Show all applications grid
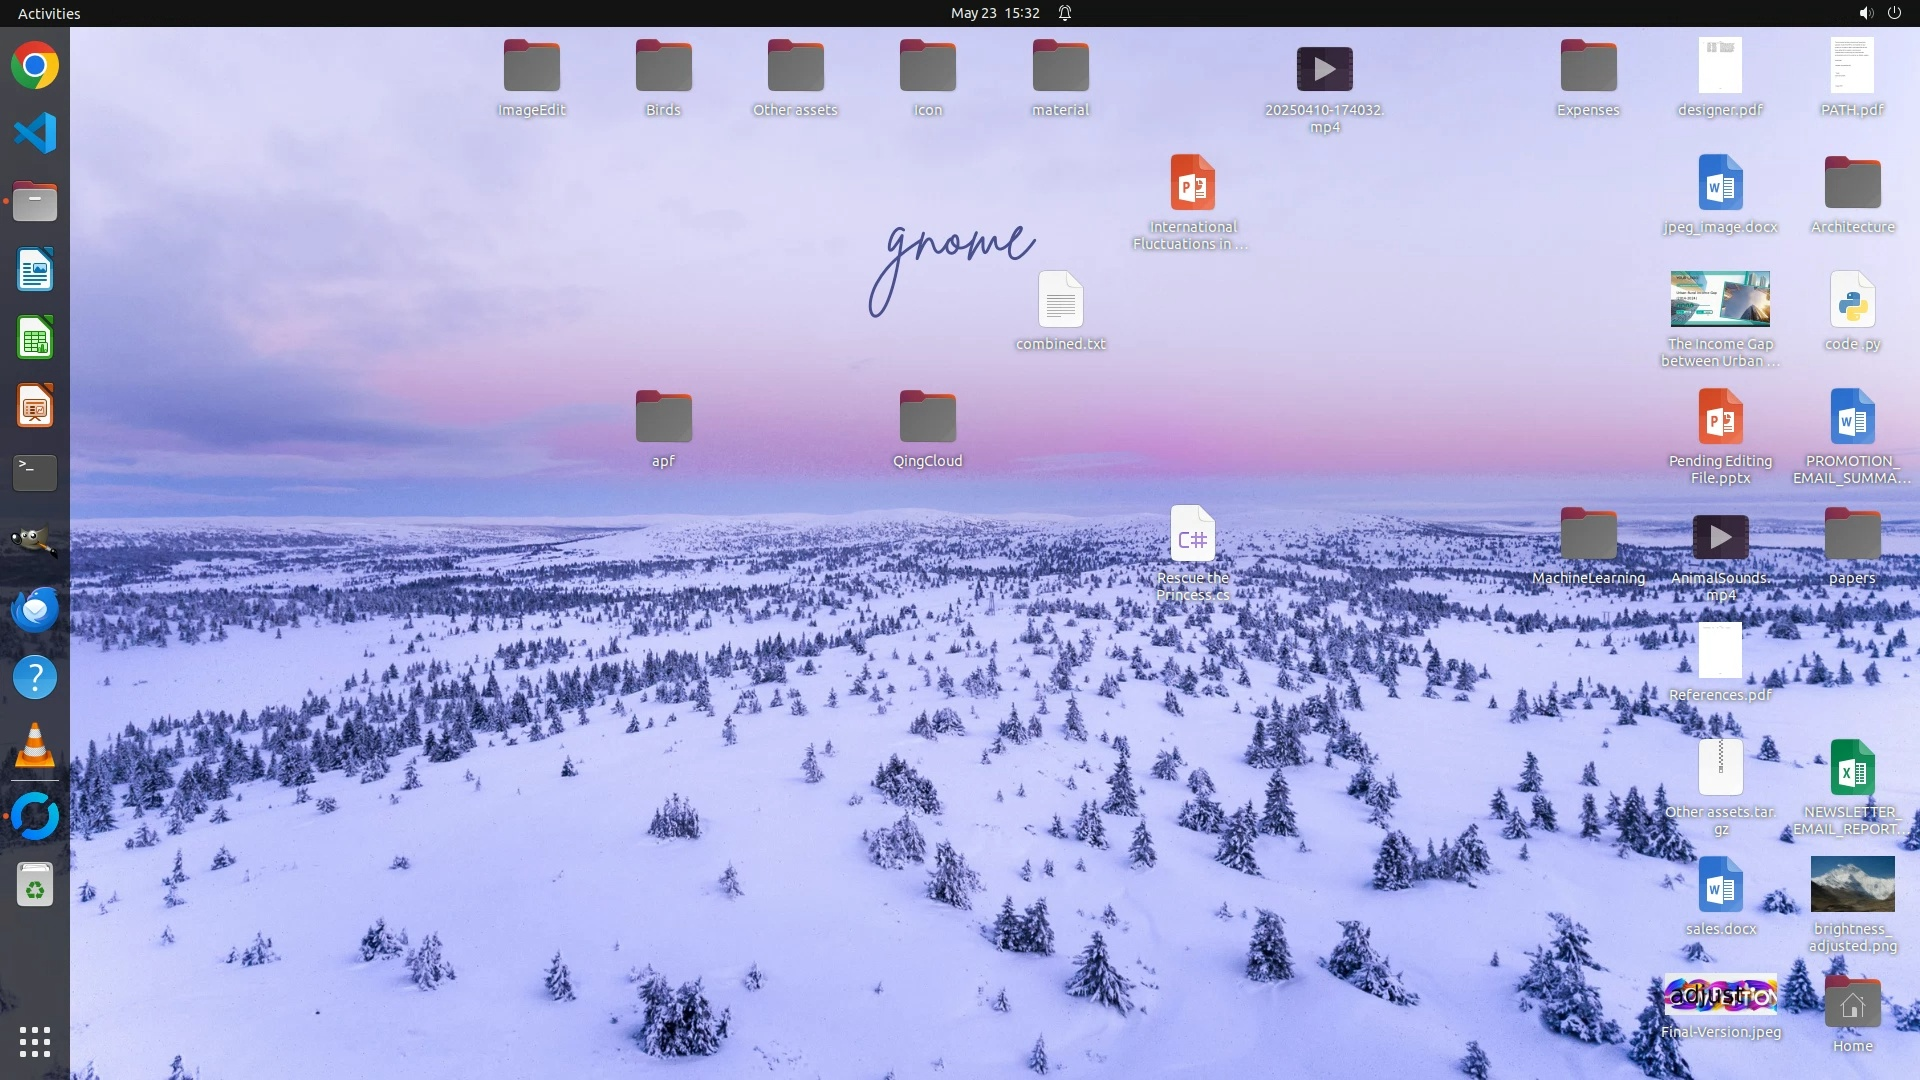This screenshot has width=1920, height=1080. point(35,1042)
